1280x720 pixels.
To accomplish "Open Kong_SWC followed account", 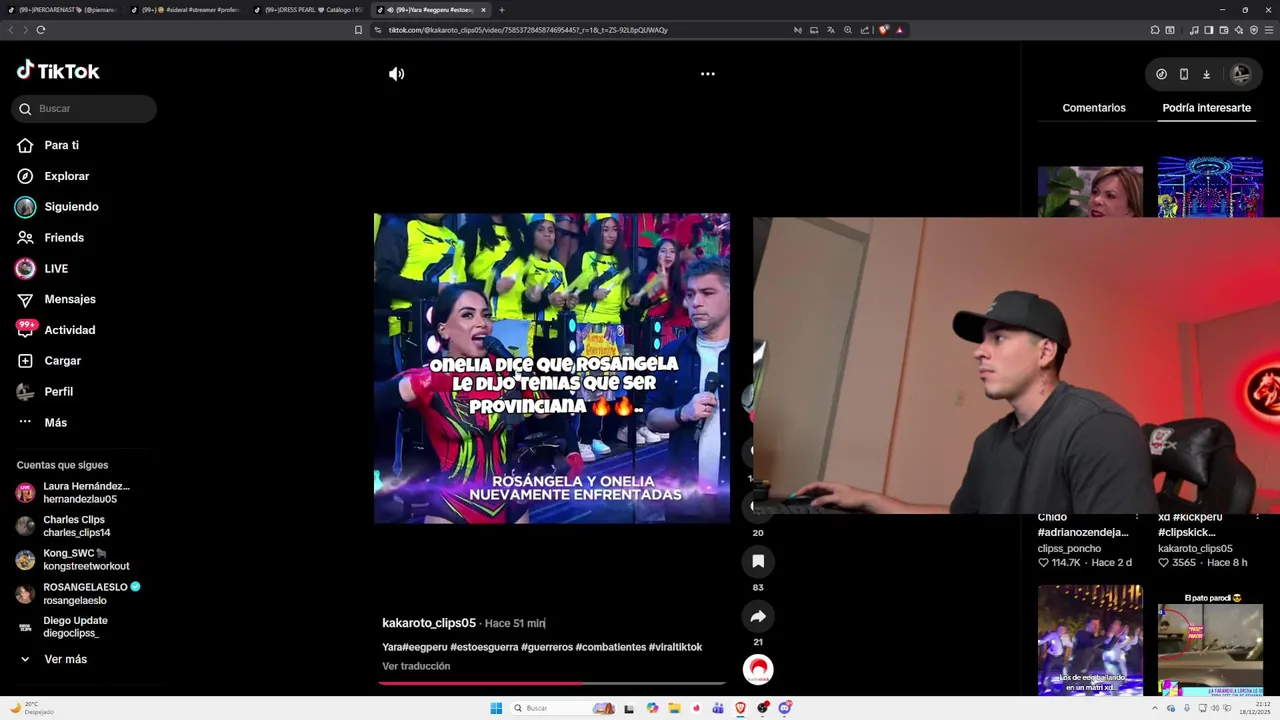I will click(x=78, y=559).
